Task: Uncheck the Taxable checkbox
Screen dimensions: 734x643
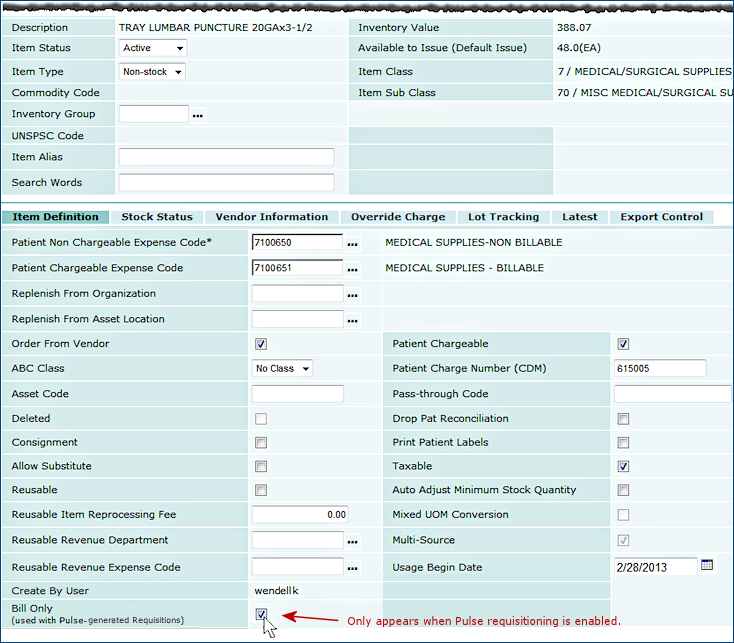Action: 623,466
